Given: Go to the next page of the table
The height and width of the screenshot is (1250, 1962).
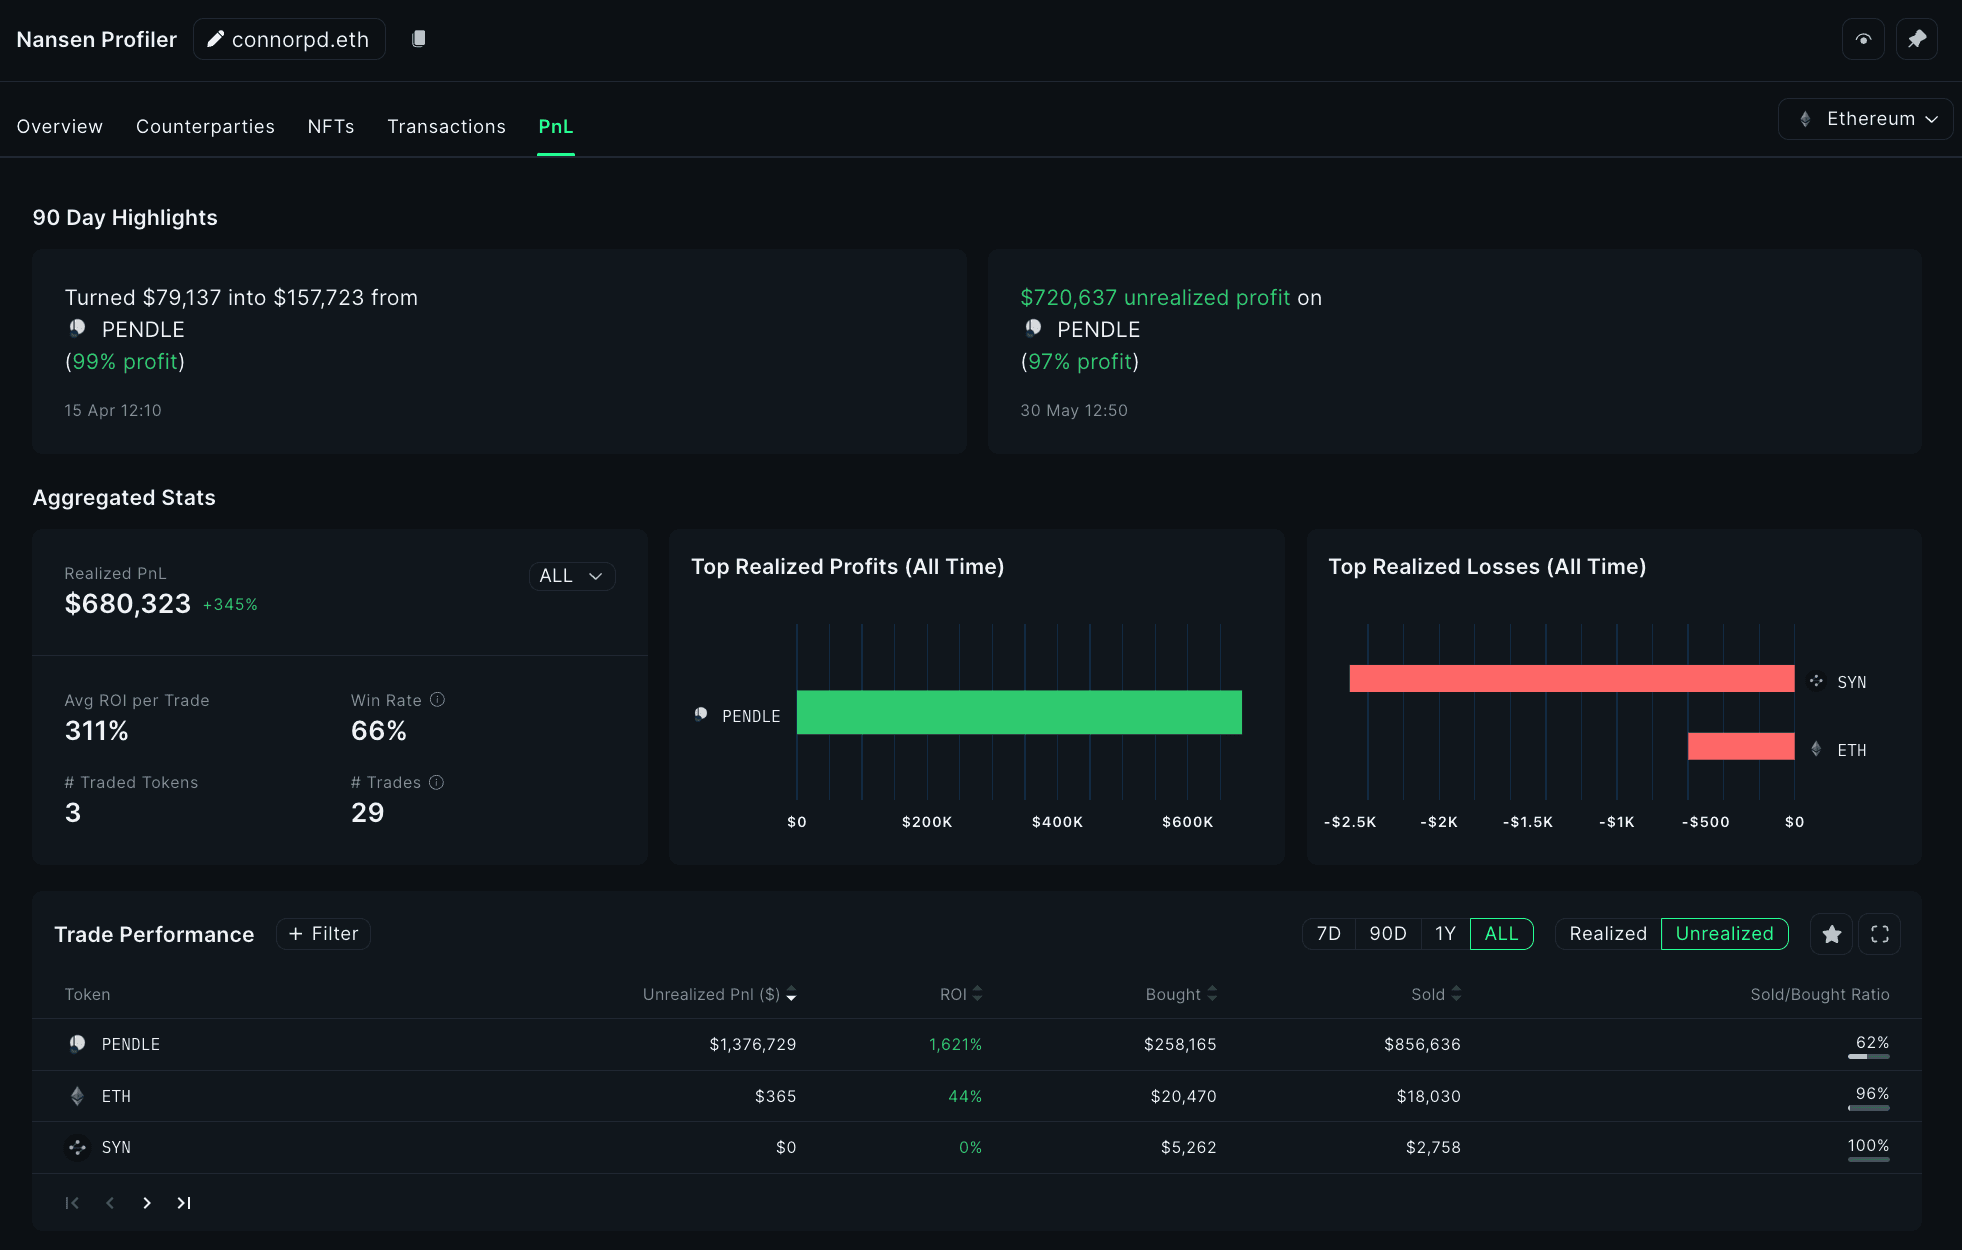Looking at the screenshot, I should pyautogui.click(x=147, y=1203).
